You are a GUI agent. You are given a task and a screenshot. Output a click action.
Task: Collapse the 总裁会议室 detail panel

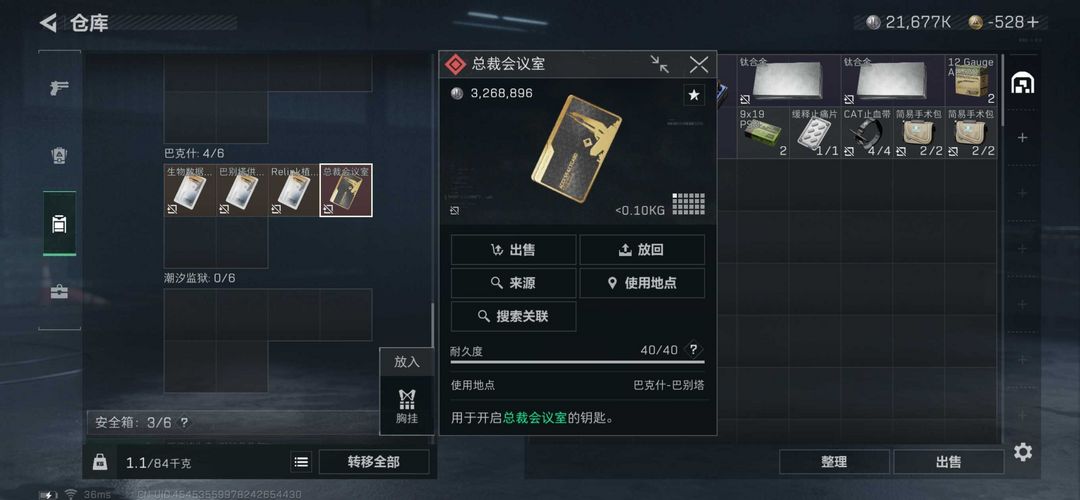click(x=660, y=65)
